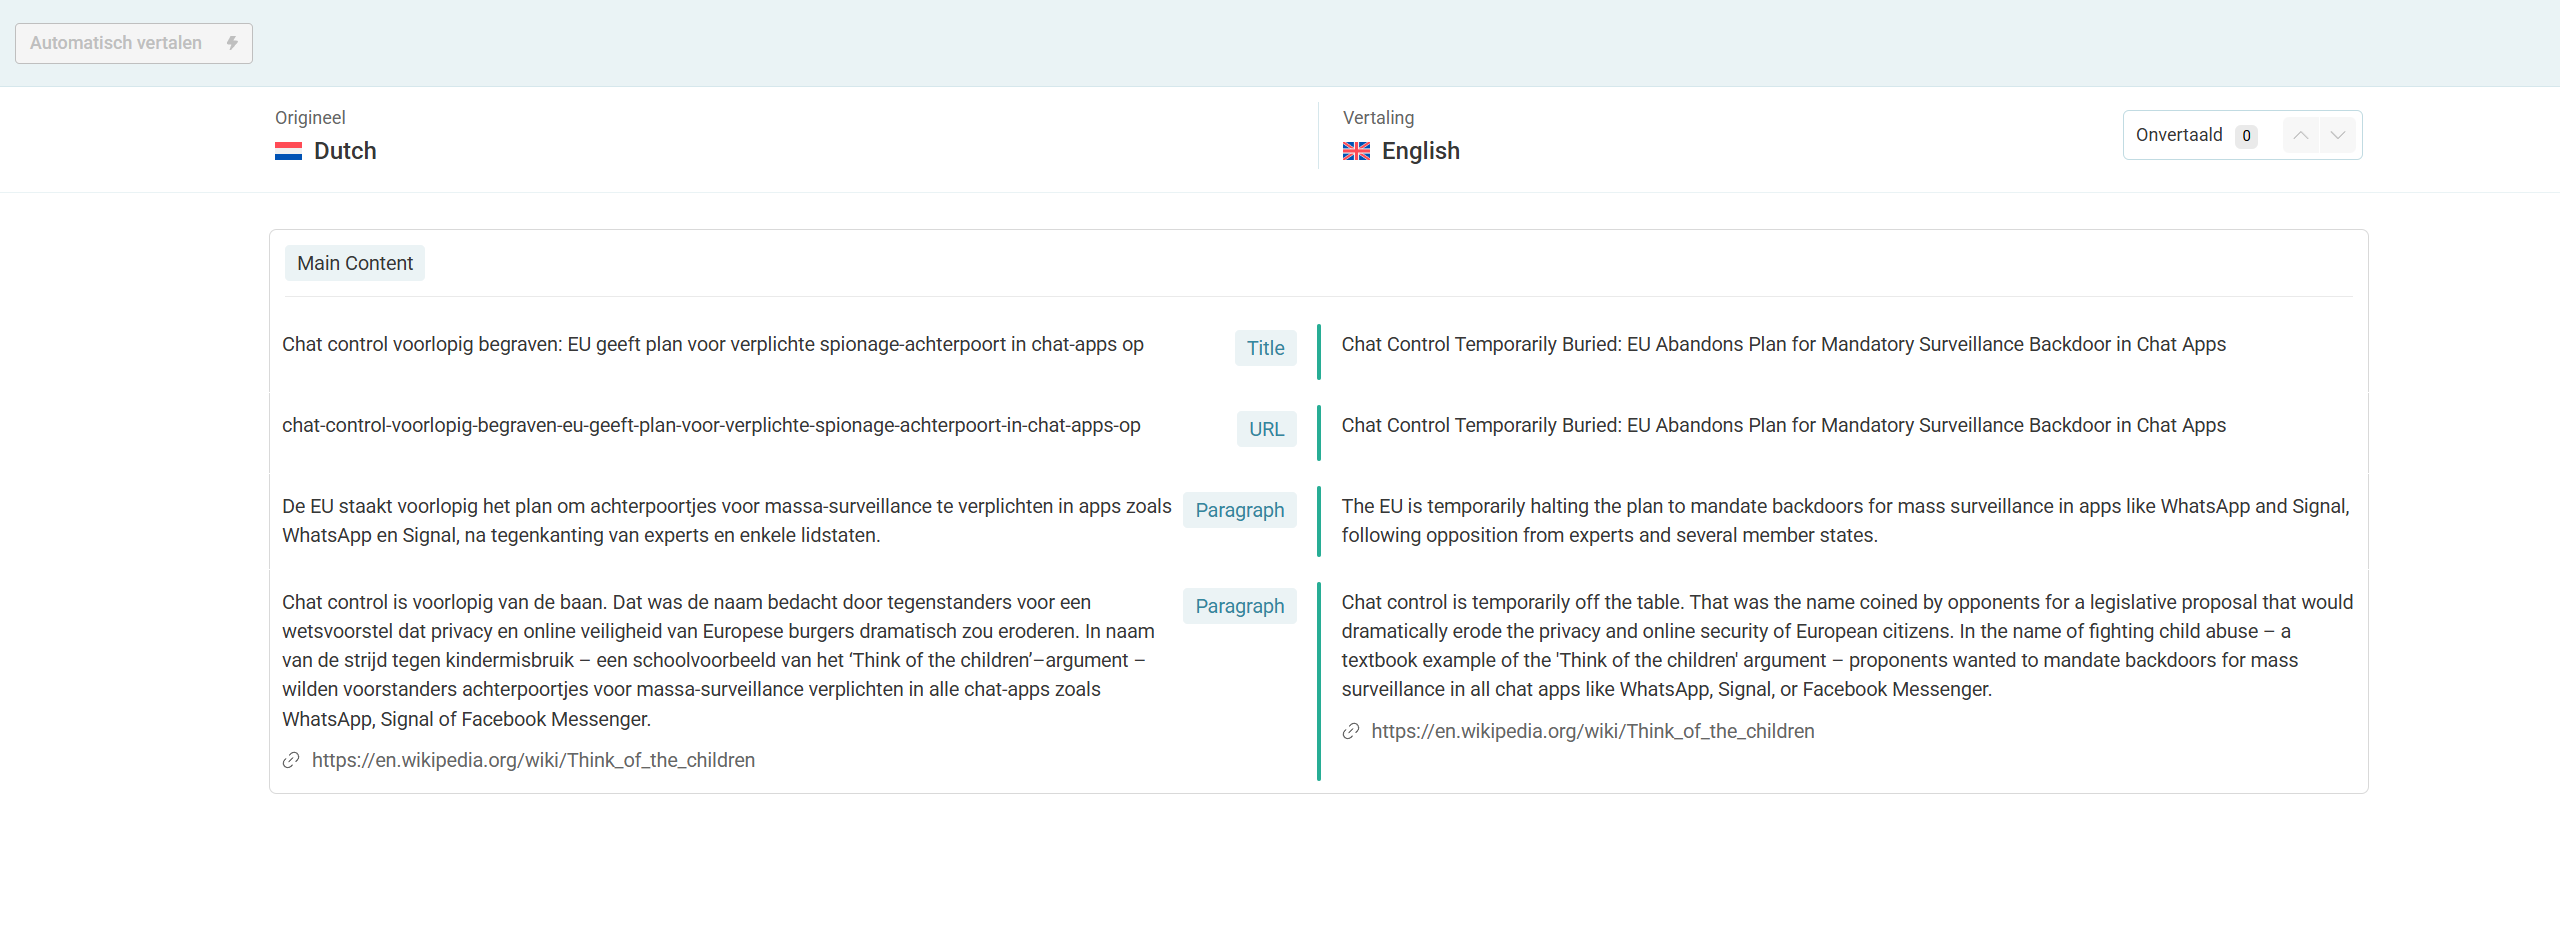Open the Think_of_the_children link in the translation column
Screen dimensions: 2560x949
tap(1592, 732)
